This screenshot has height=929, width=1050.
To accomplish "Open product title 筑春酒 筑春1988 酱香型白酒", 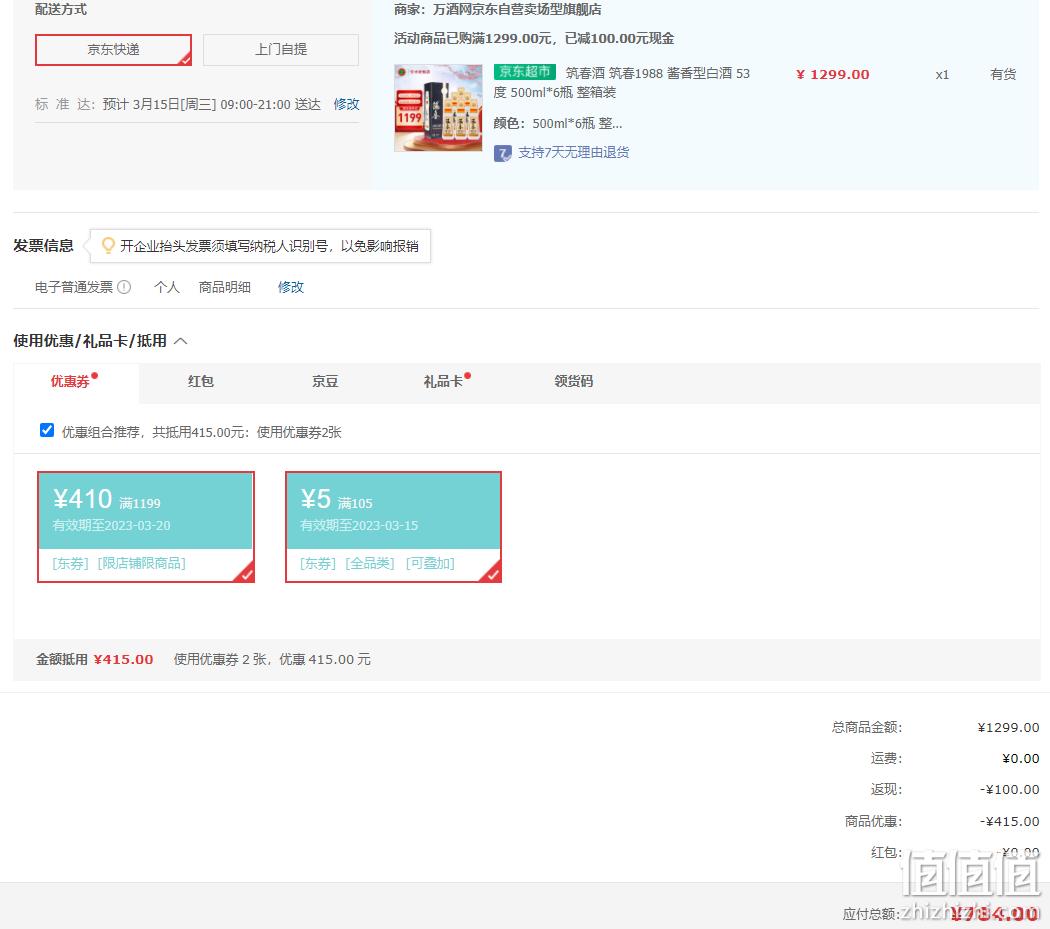I will click(621, 82).
